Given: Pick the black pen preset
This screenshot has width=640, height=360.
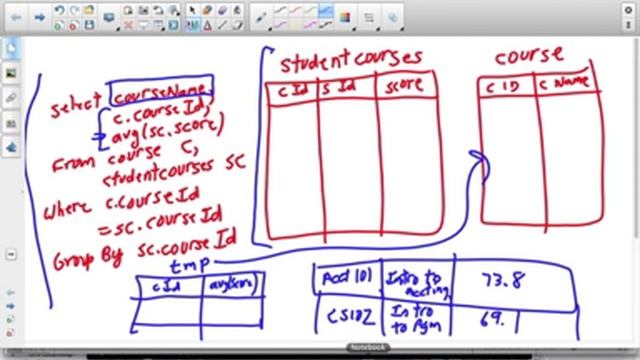Looking at the screenshot, I should point(326,25).
